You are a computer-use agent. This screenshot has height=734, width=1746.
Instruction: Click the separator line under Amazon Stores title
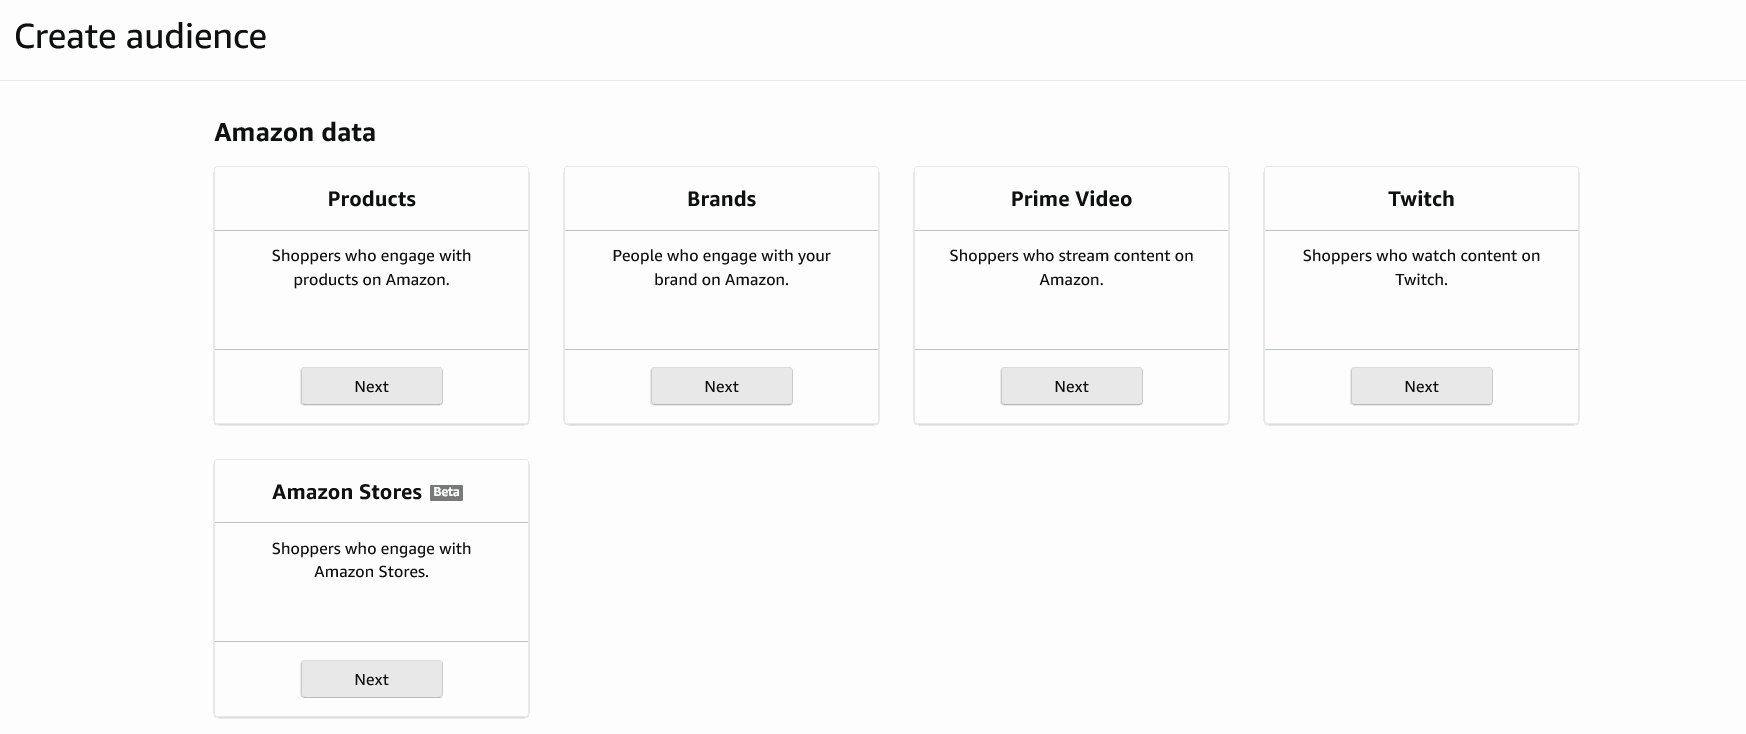pyautogui.click(x=371, y=522)
